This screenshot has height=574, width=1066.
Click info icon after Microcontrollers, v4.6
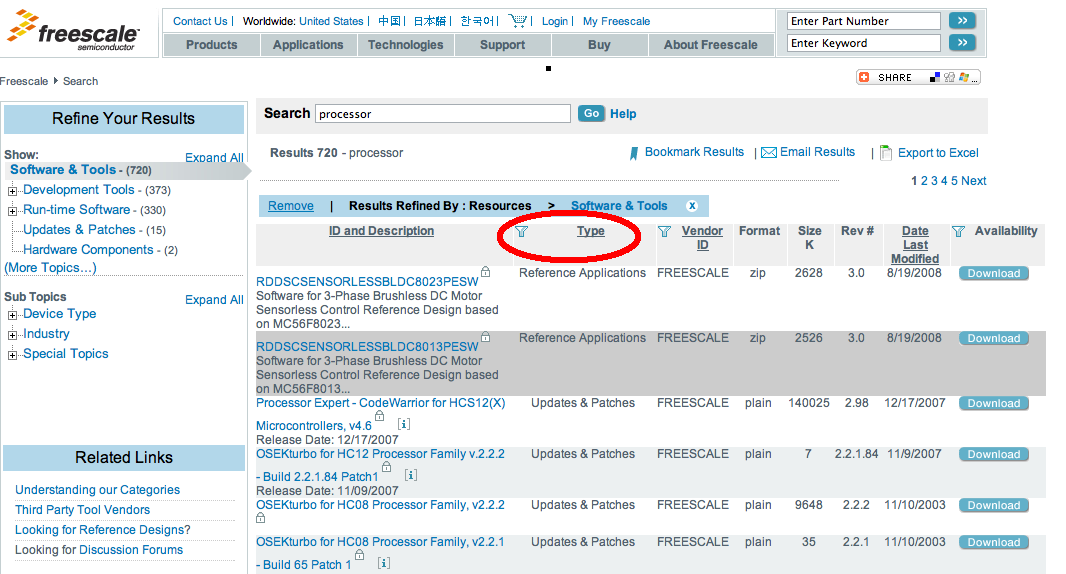click(x=404, y=424)
